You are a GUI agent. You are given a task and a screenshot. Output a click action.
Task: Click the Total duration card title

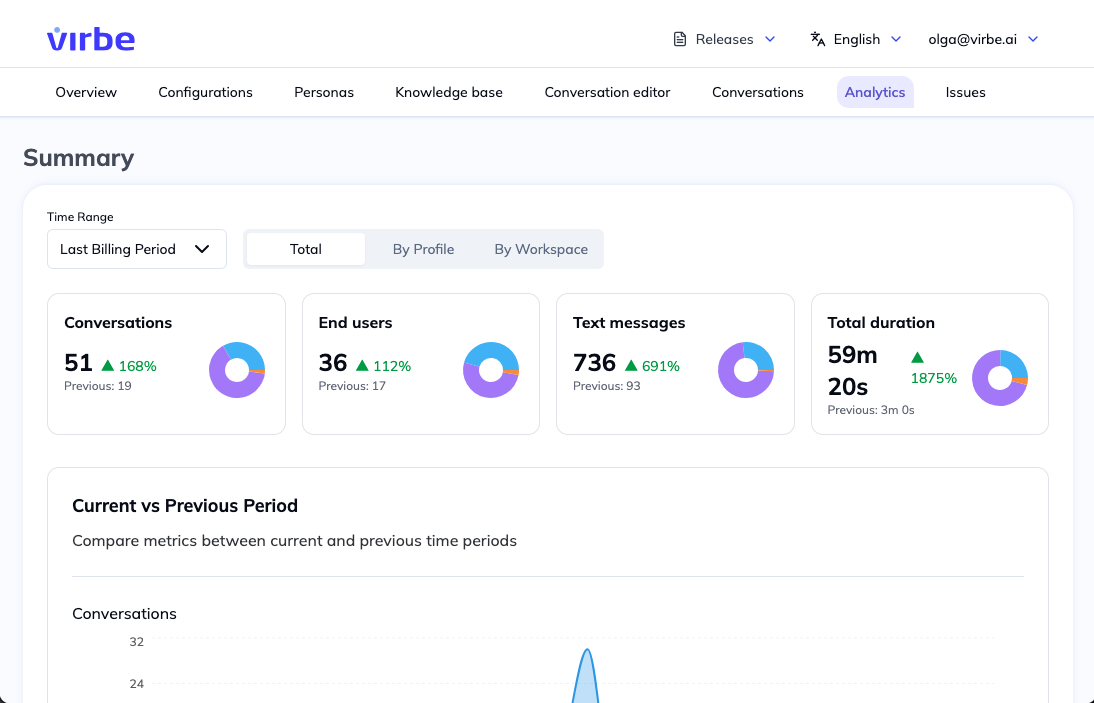click(x=881, y=323)
